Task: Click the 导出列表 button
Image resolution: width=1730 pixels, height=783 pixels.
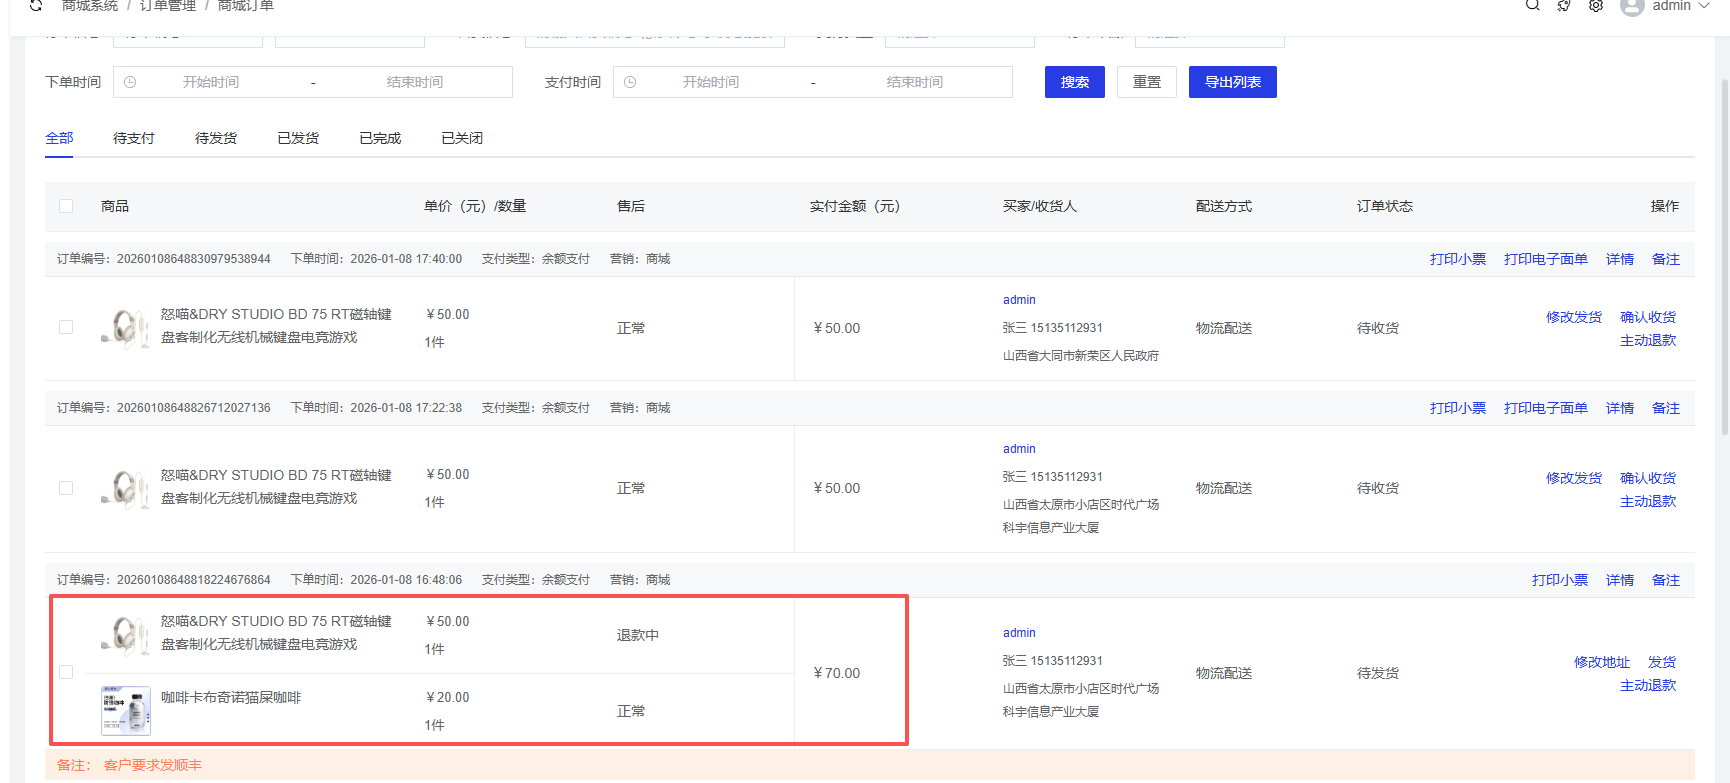Action: [1232, 82]
